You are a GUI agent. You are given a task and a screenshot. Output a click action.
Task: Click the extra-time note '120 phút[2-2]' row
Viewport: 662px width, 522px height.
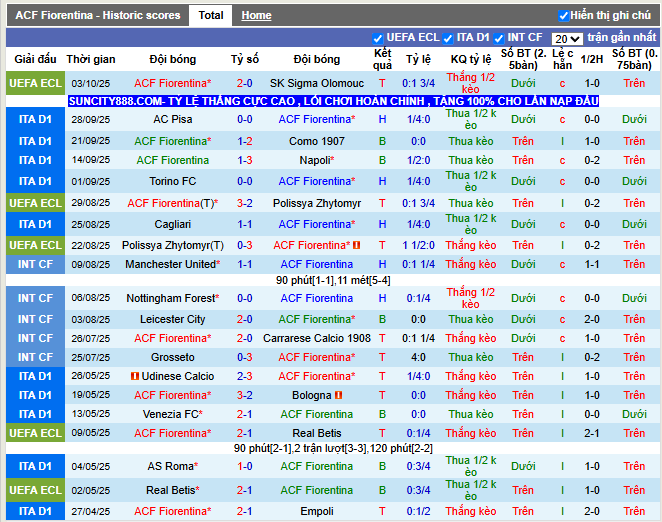pyautogui.click(x=333, y=448)
